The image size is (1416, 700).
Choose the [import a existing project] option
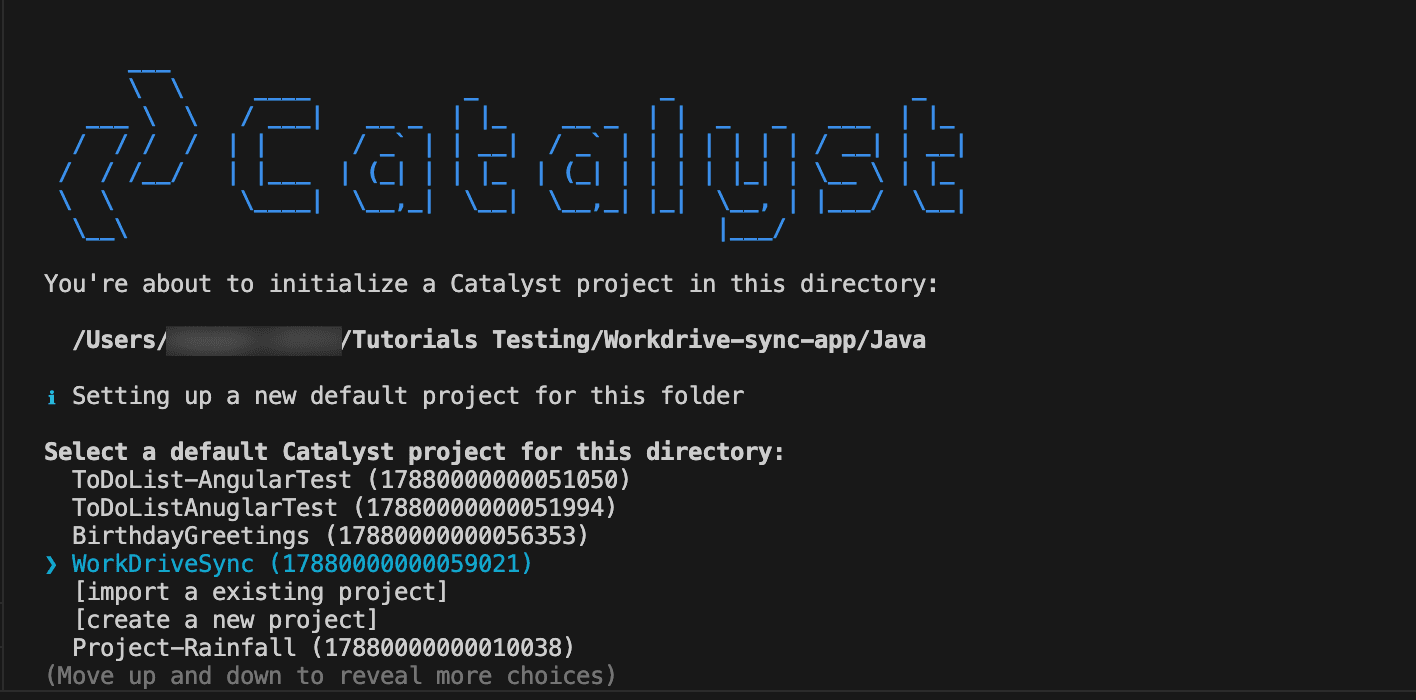(x=260, y=592)
